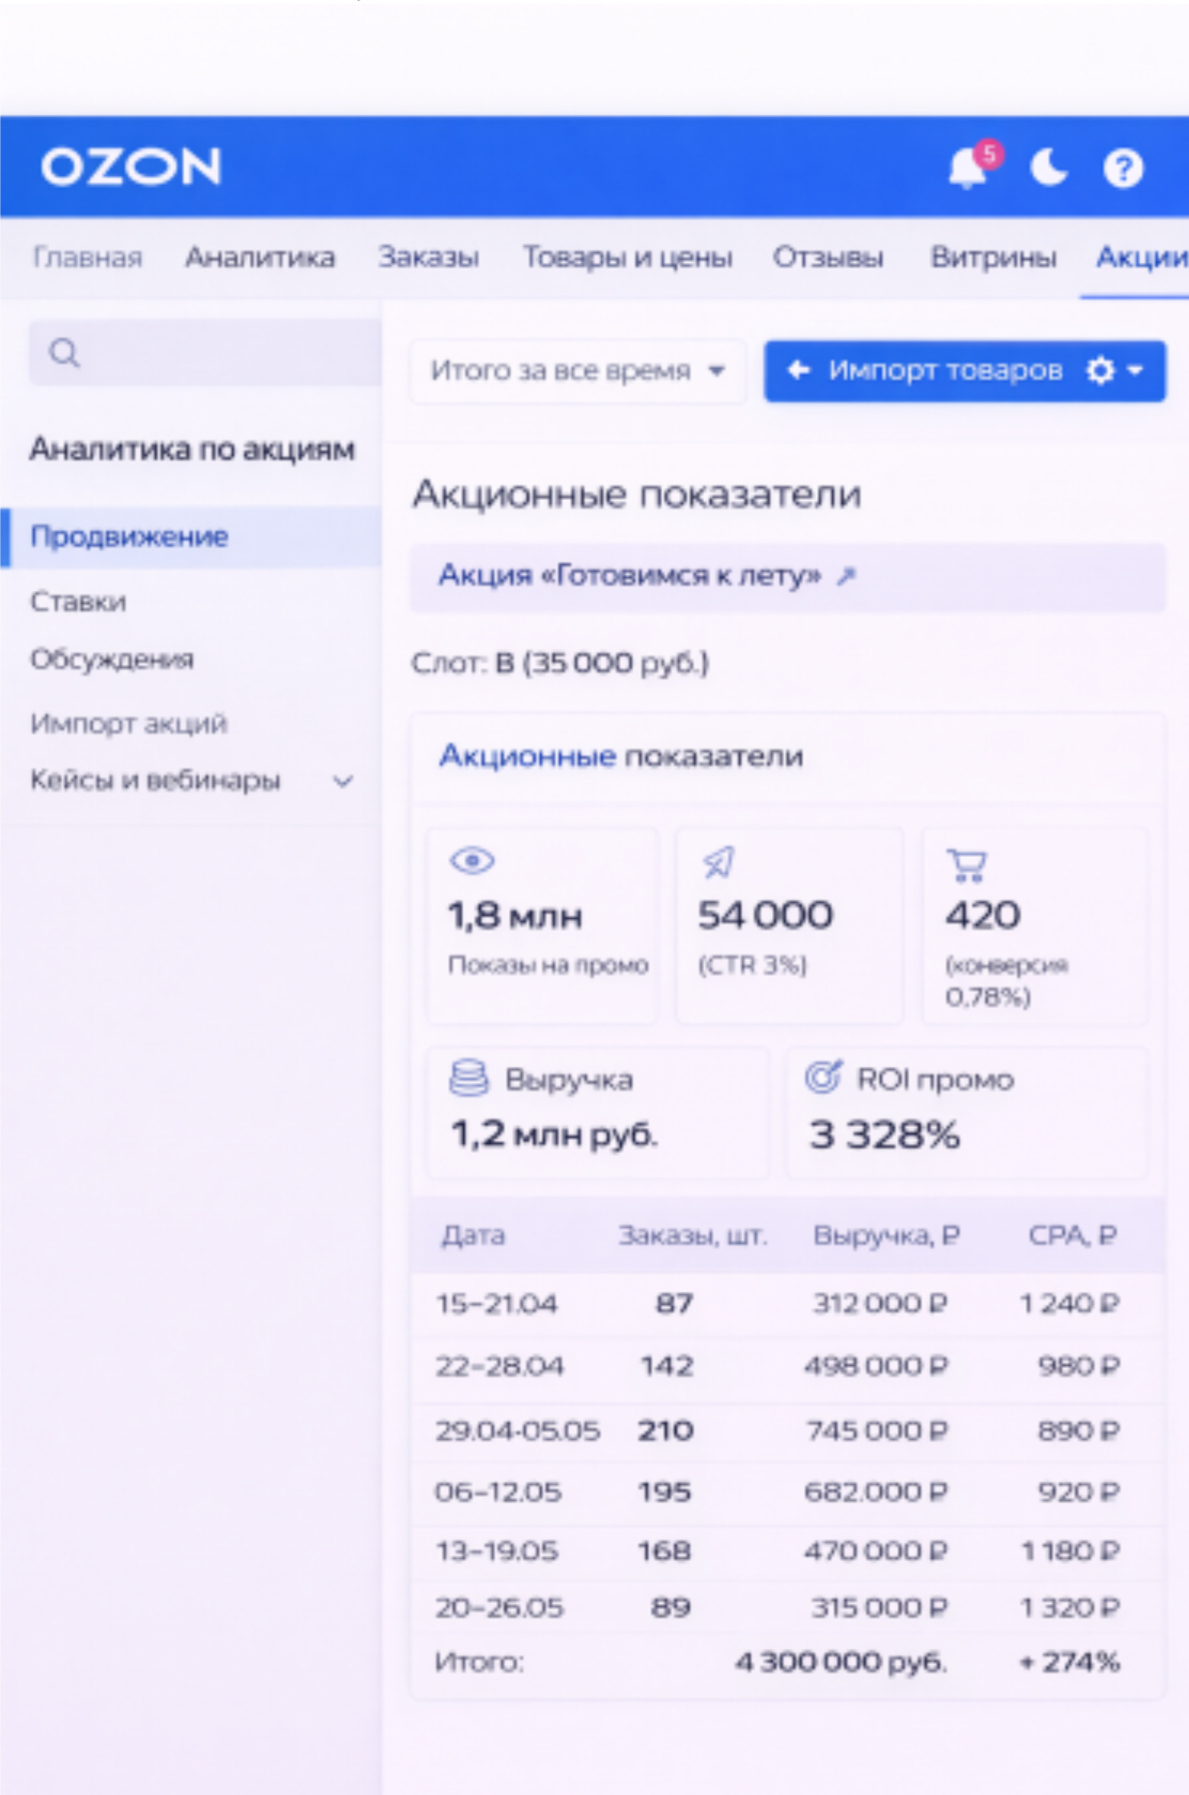Click the 1,2 млн руб. revenue value

point(554,1135)
